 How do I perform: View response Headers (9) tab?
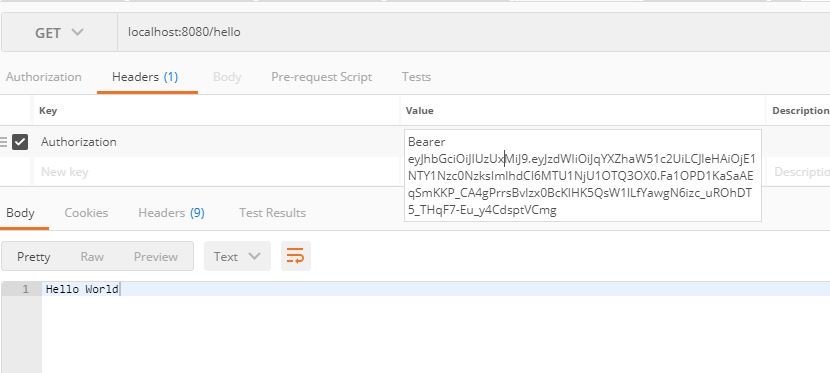pyautogui.click(x=171, y=213)
